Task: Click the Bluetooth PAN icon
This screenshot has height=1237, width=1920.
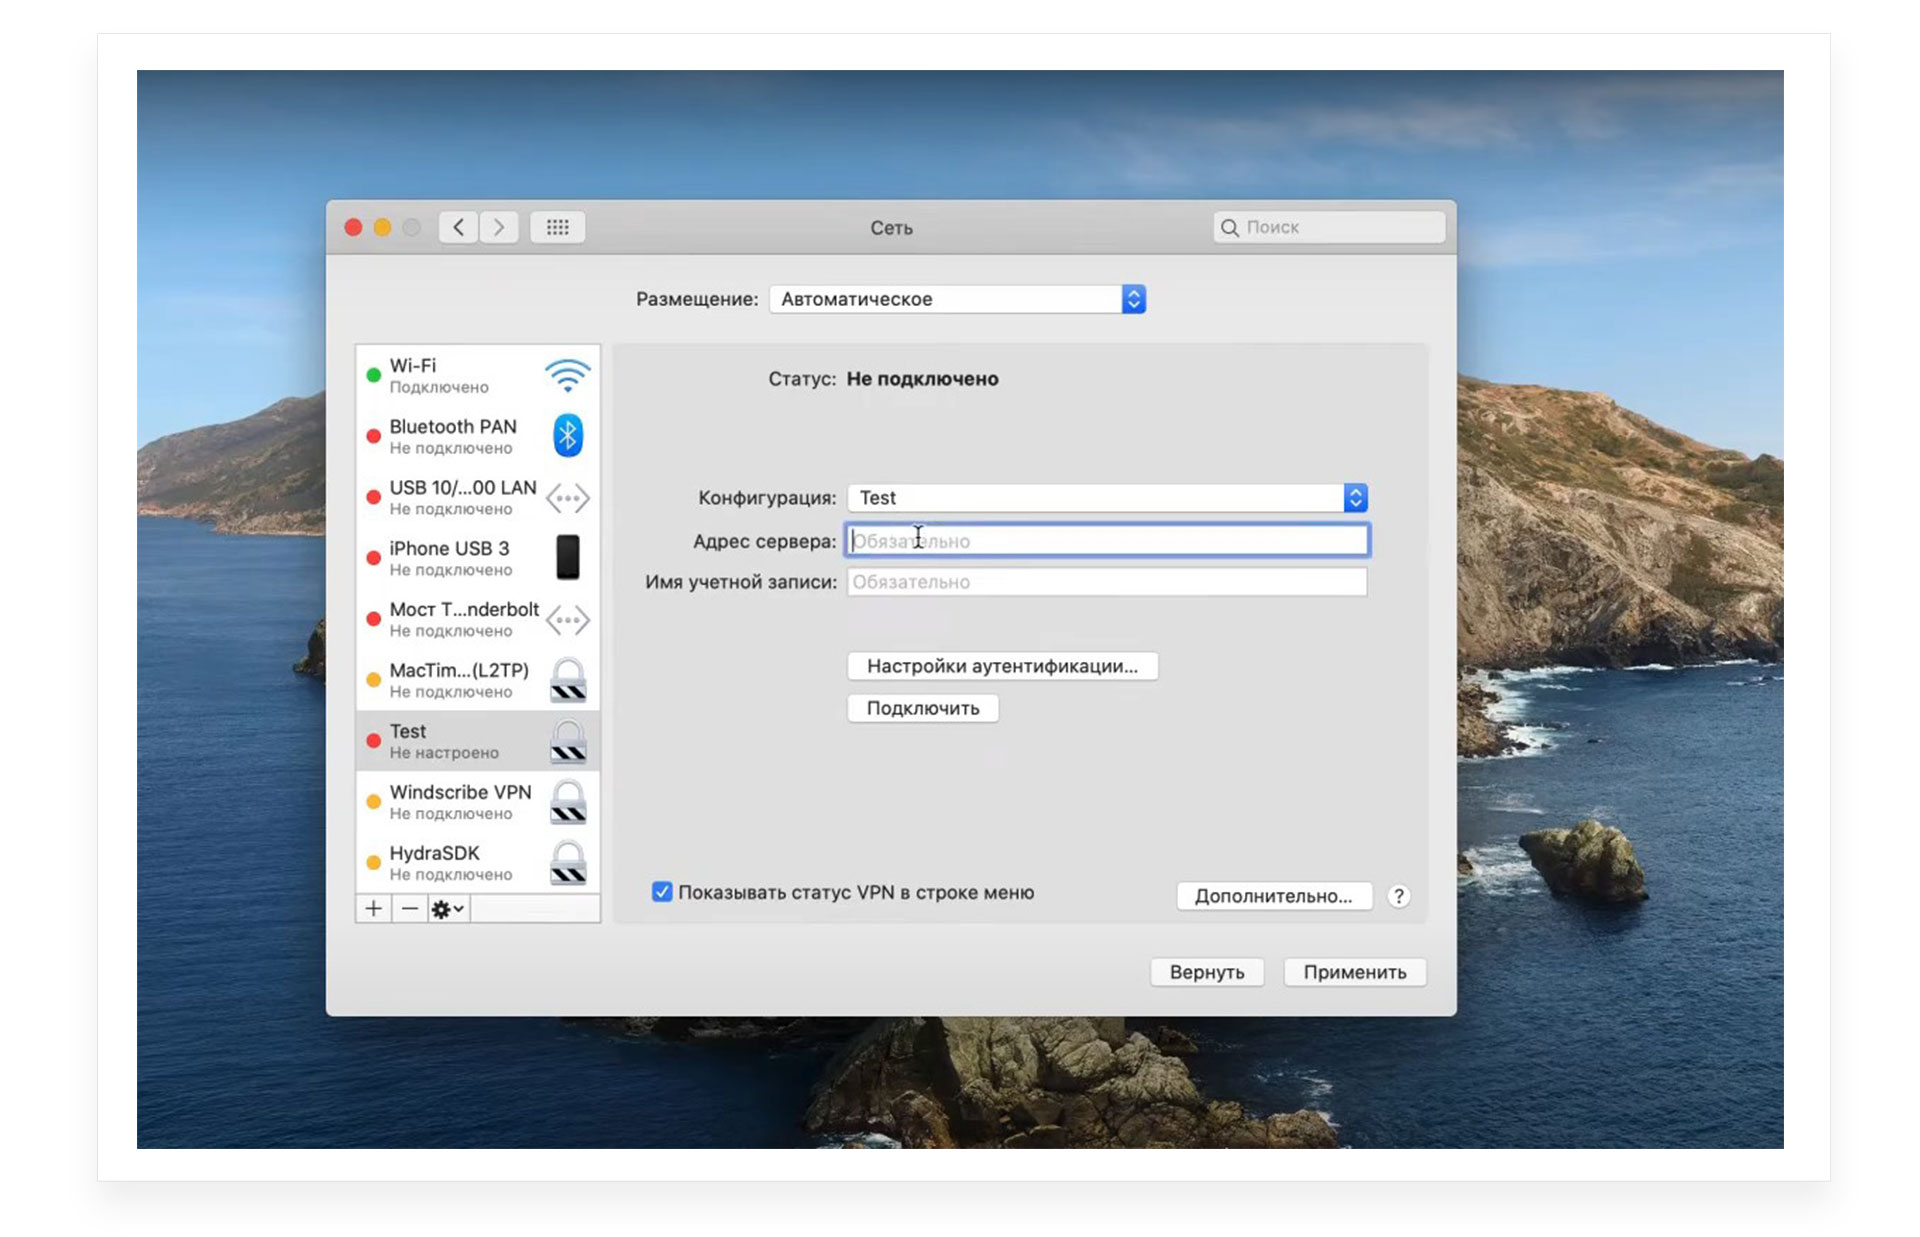Action: [x=567, y=436]
